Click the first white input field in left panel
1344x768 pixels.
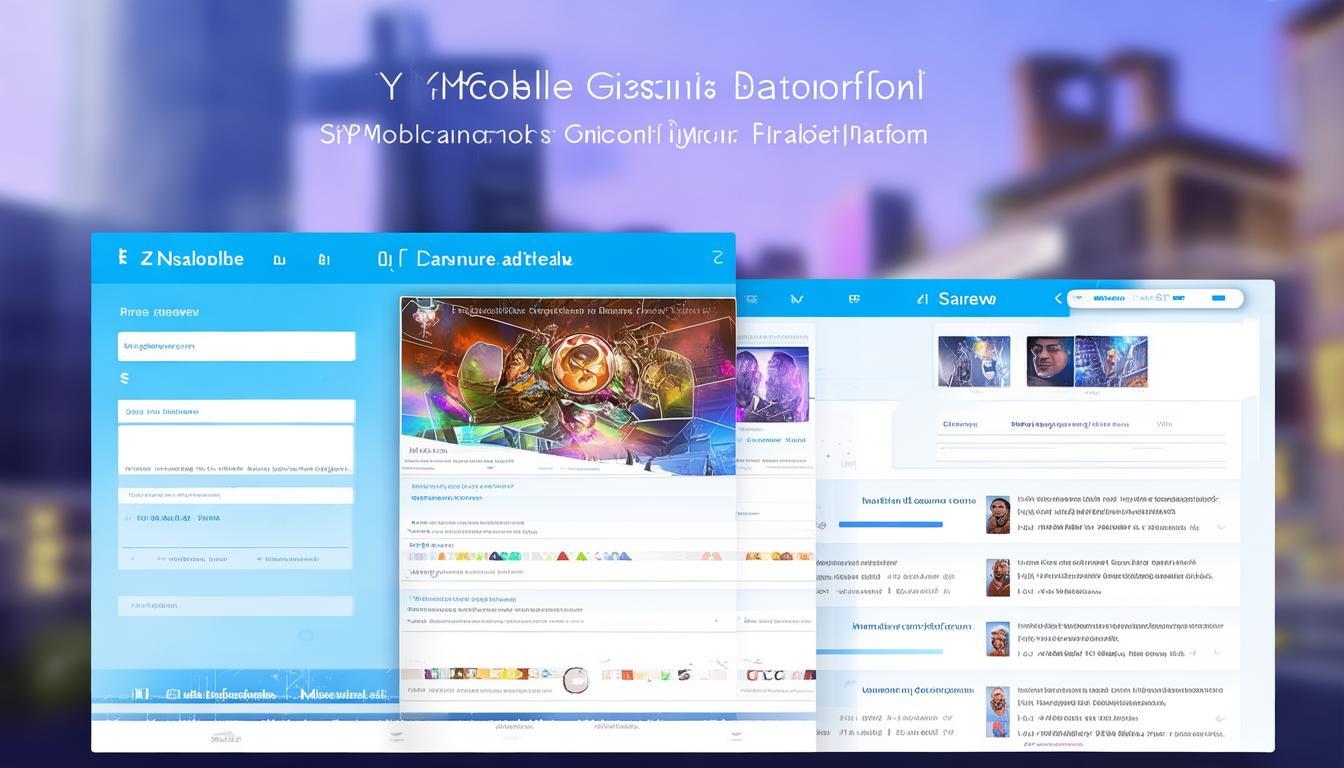coord(236,346)
